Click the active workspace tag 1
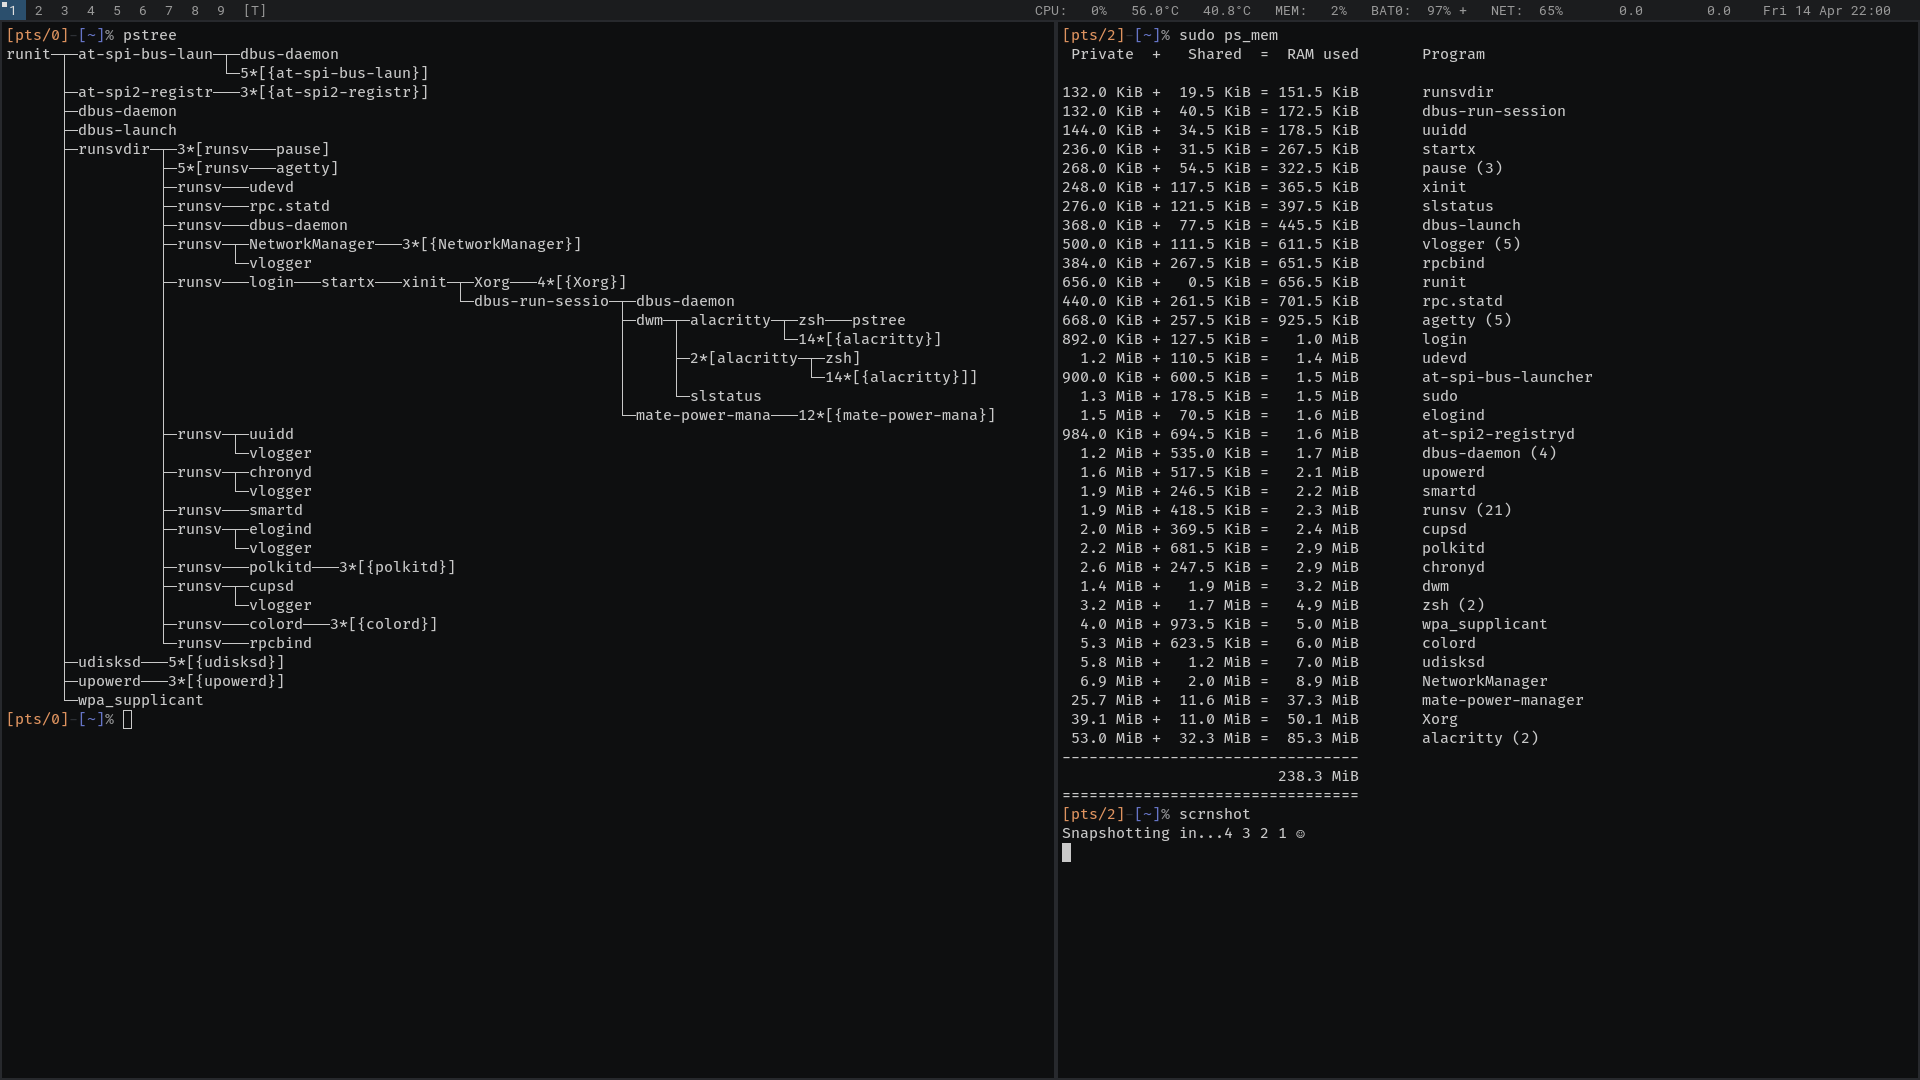The width and height of the screenshot is (1920, 1080). coord(12,10)
